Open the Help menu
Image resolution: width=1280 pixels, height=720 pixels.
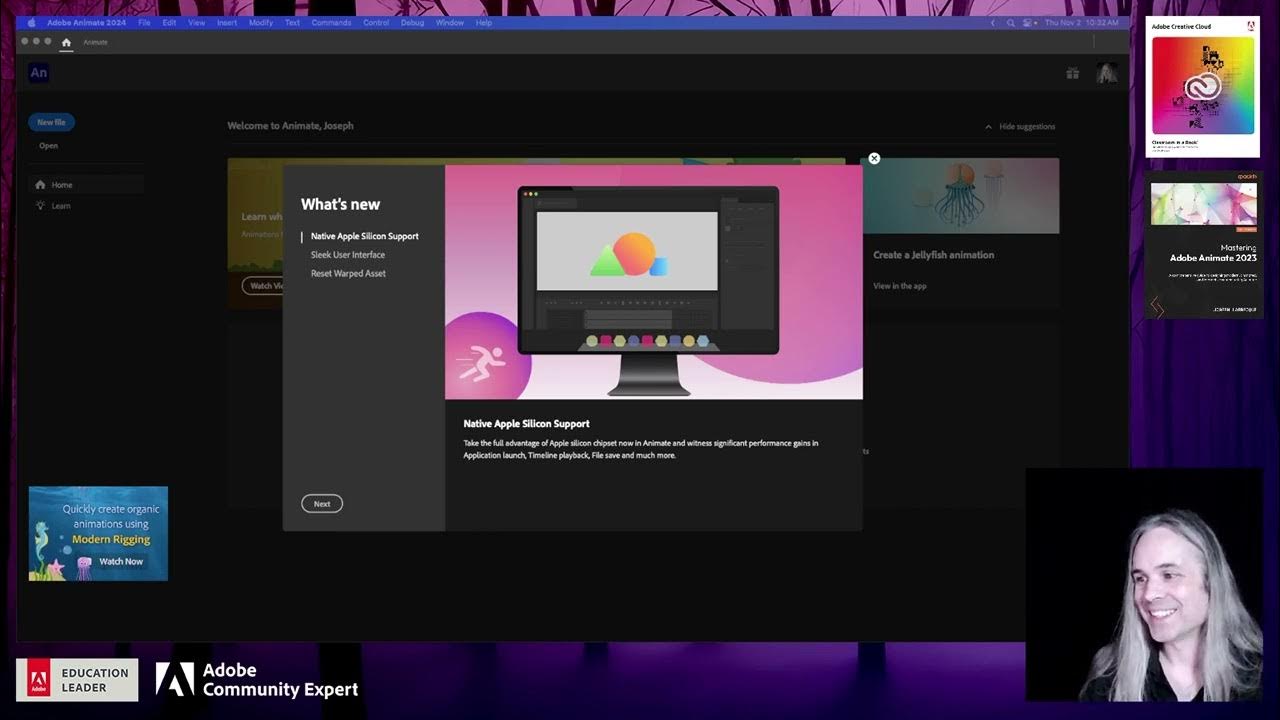484,22
